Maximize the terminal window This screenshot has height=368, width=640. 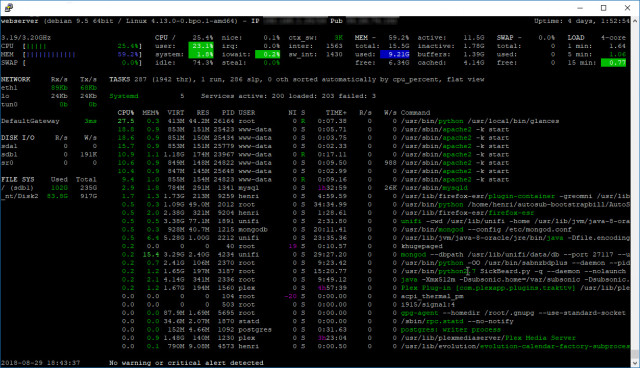pos(604,8)
